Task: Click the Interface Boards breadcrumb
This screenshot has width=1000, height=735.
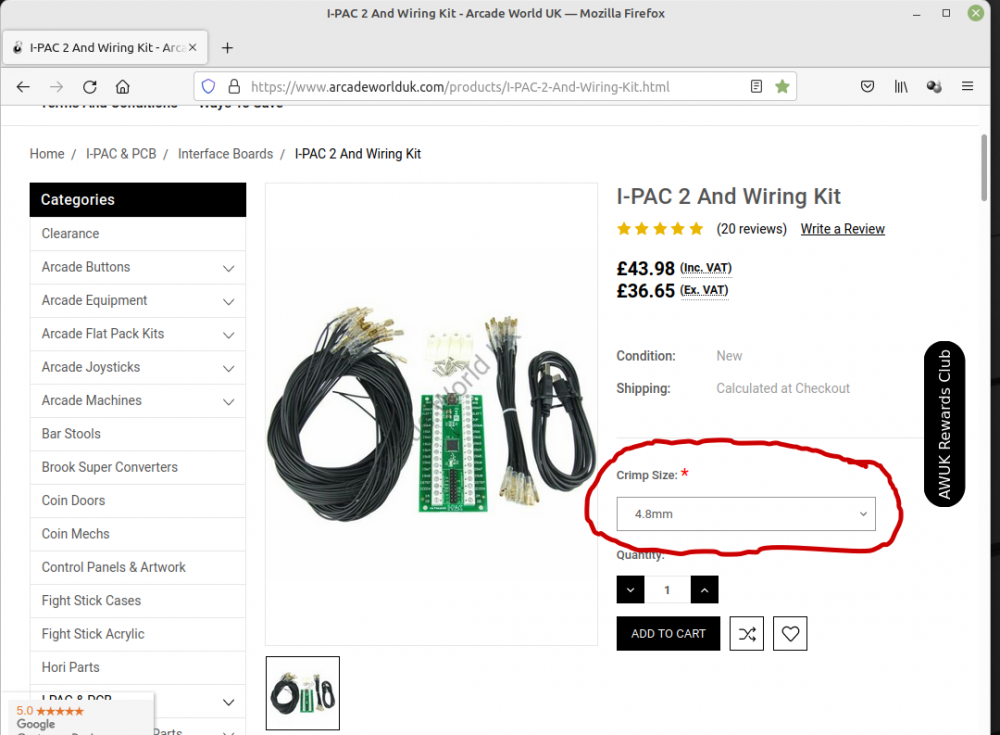Action: [225, 154]
